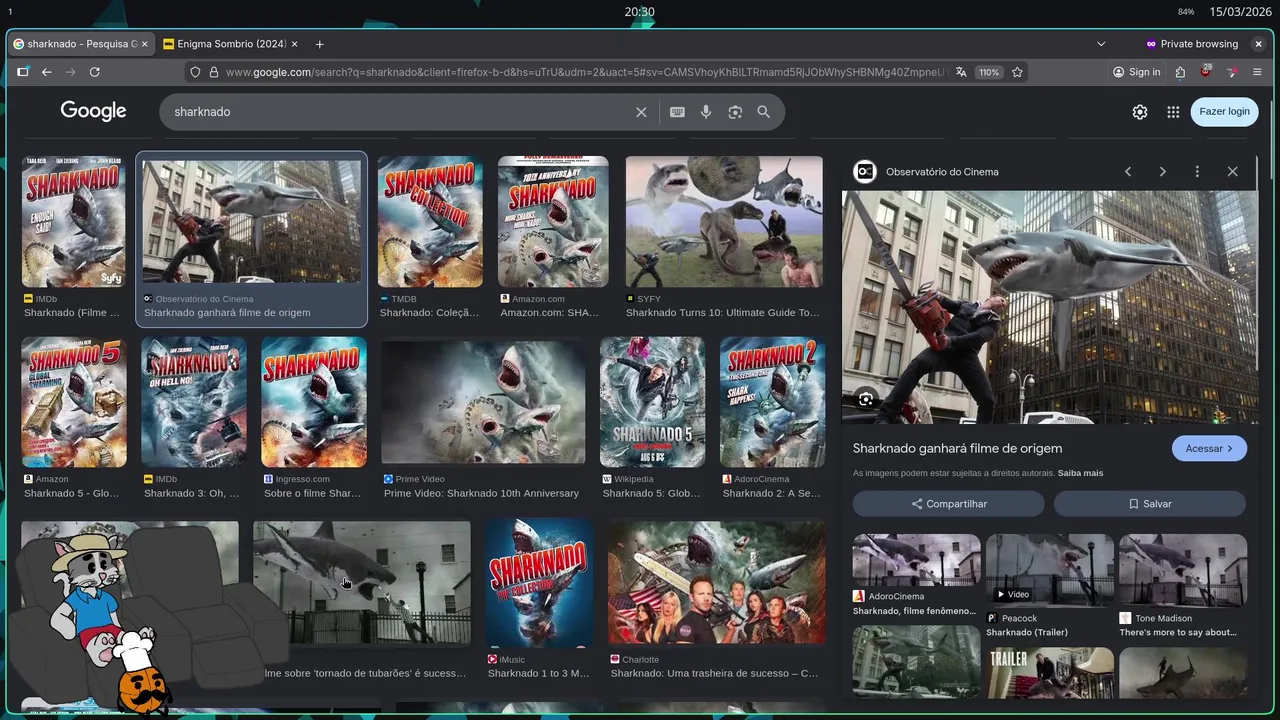Click the translate page icon in address bar
The width and height of the screenshot is (1280, 720).
coord(961,72)
